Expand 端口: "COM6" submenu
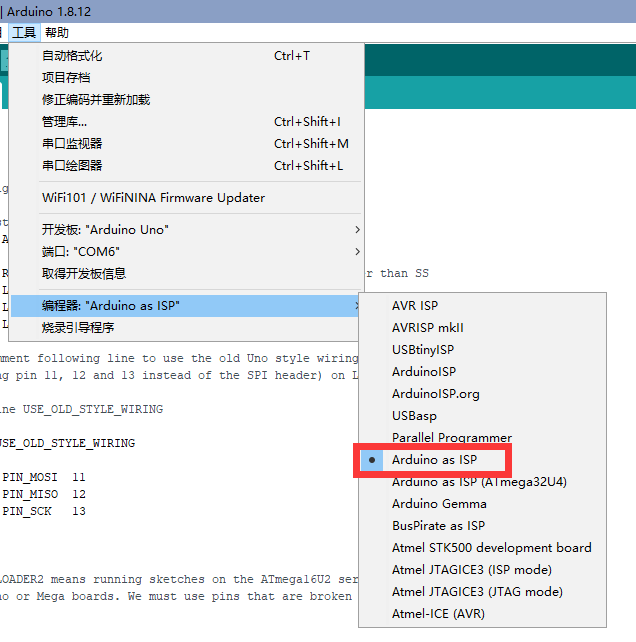The height and width of the screenshot is (642, 636). coord(187,251)
